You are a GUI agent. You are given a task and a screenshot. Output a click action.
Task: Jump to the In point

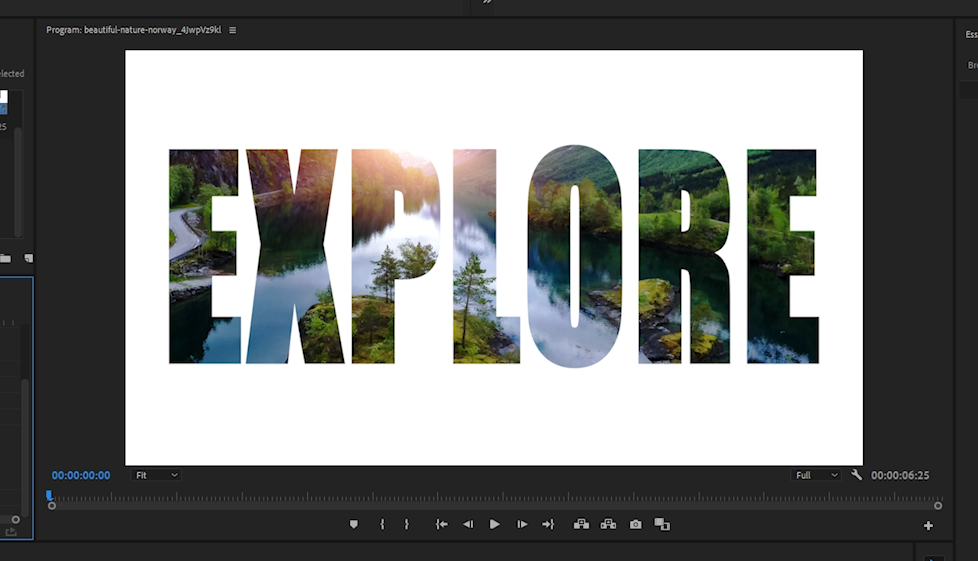[441, 525]
